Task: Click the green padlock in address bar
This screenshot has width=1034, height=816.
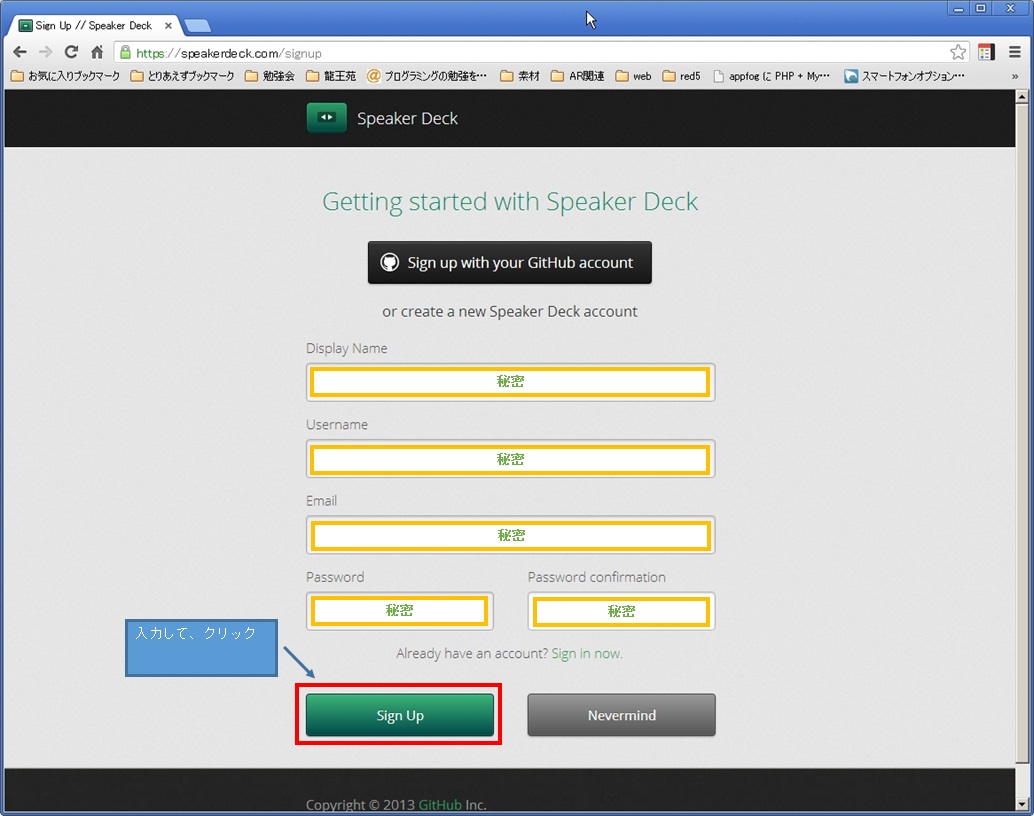Action: (x=125, y=53)
